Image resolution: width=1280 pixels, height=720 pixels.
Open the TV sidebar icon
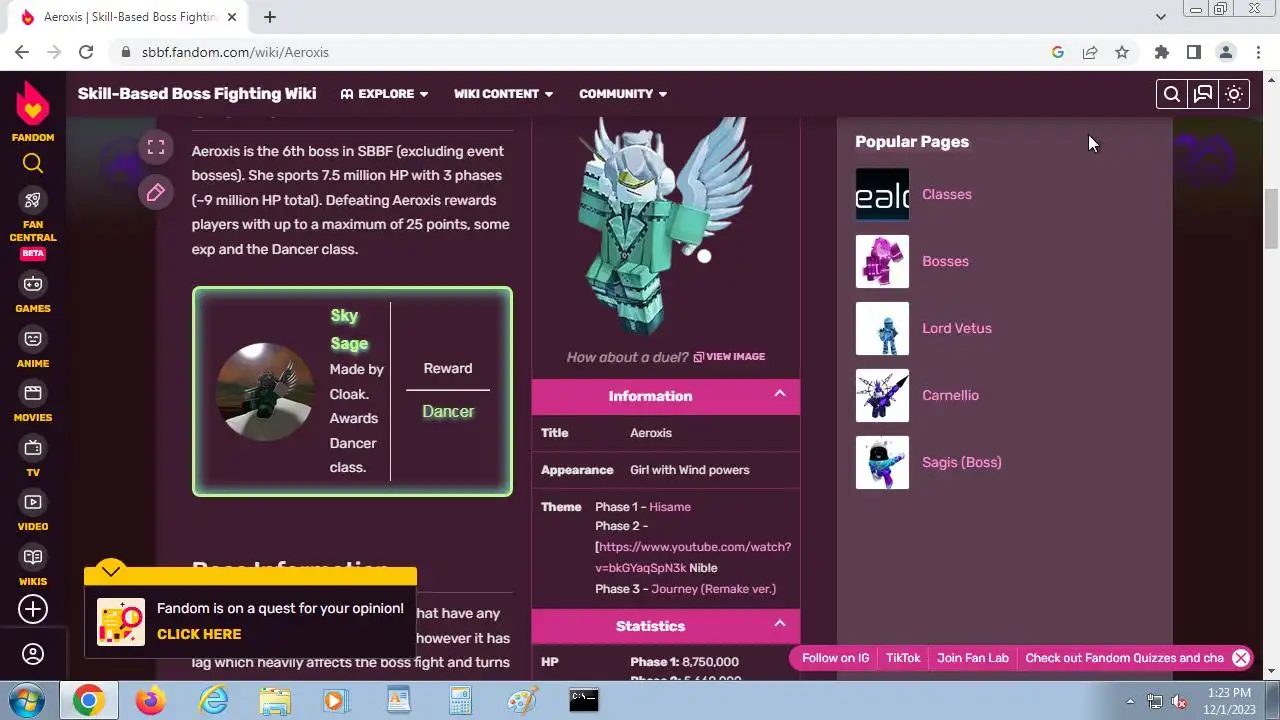pos(33,448)
